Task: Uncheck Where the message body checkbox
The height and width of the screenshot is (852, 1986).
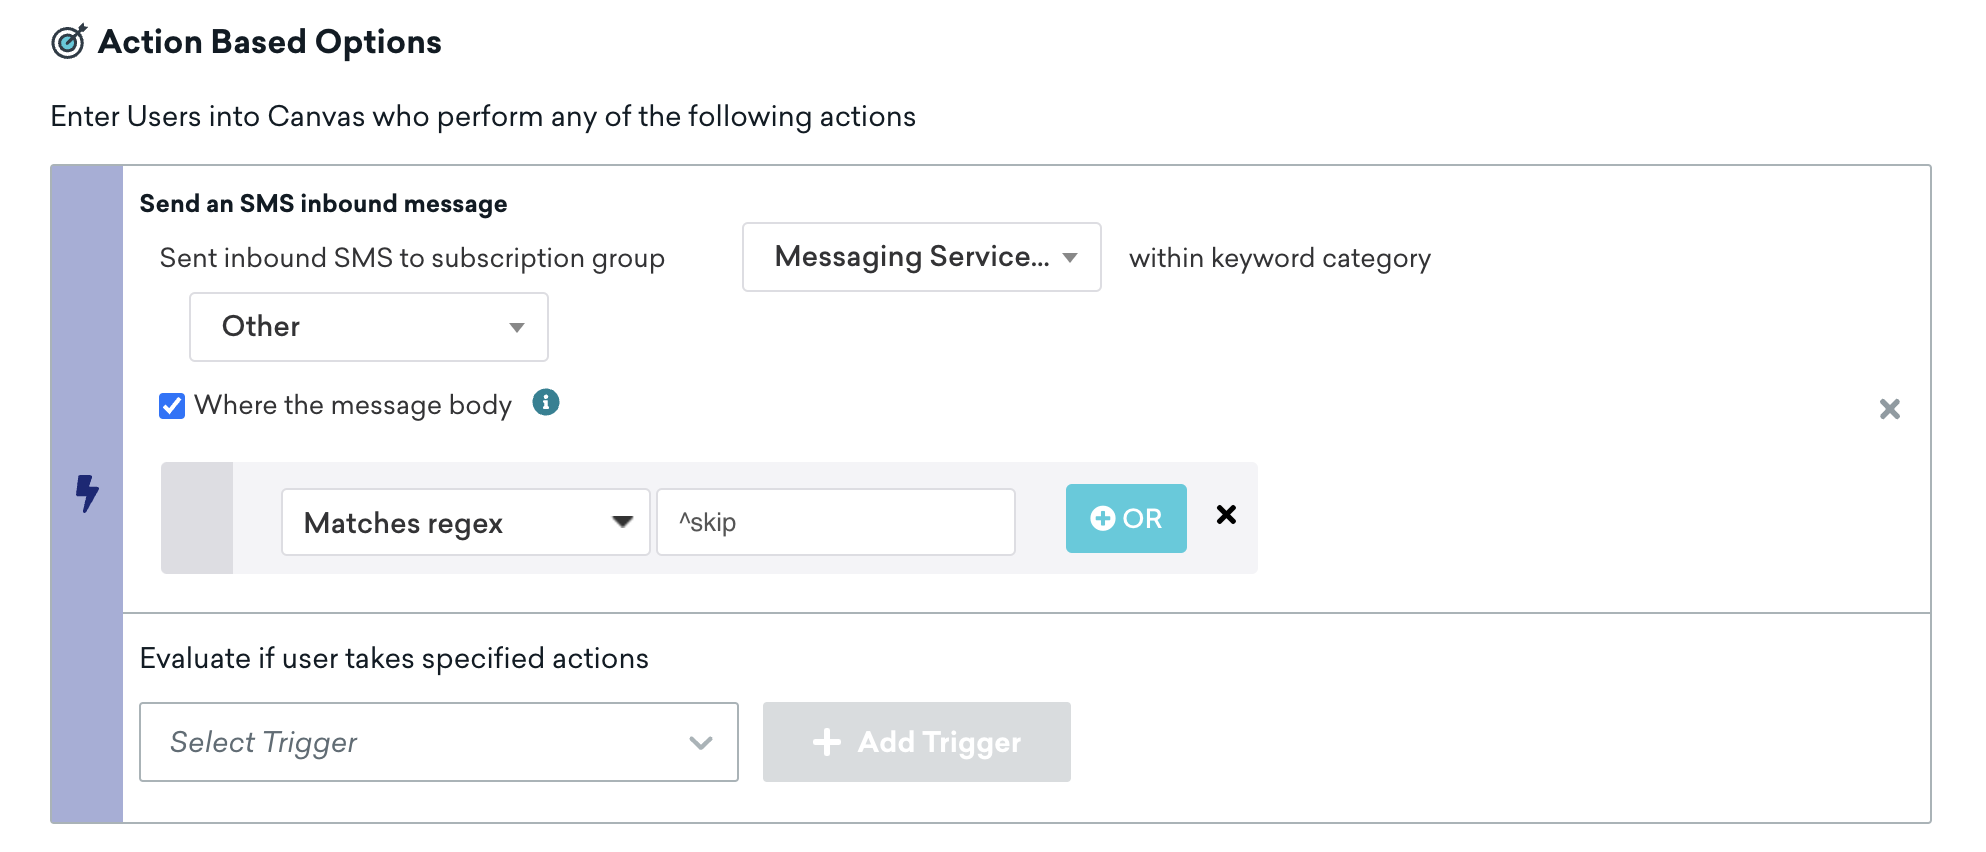Action: (172, 405)
